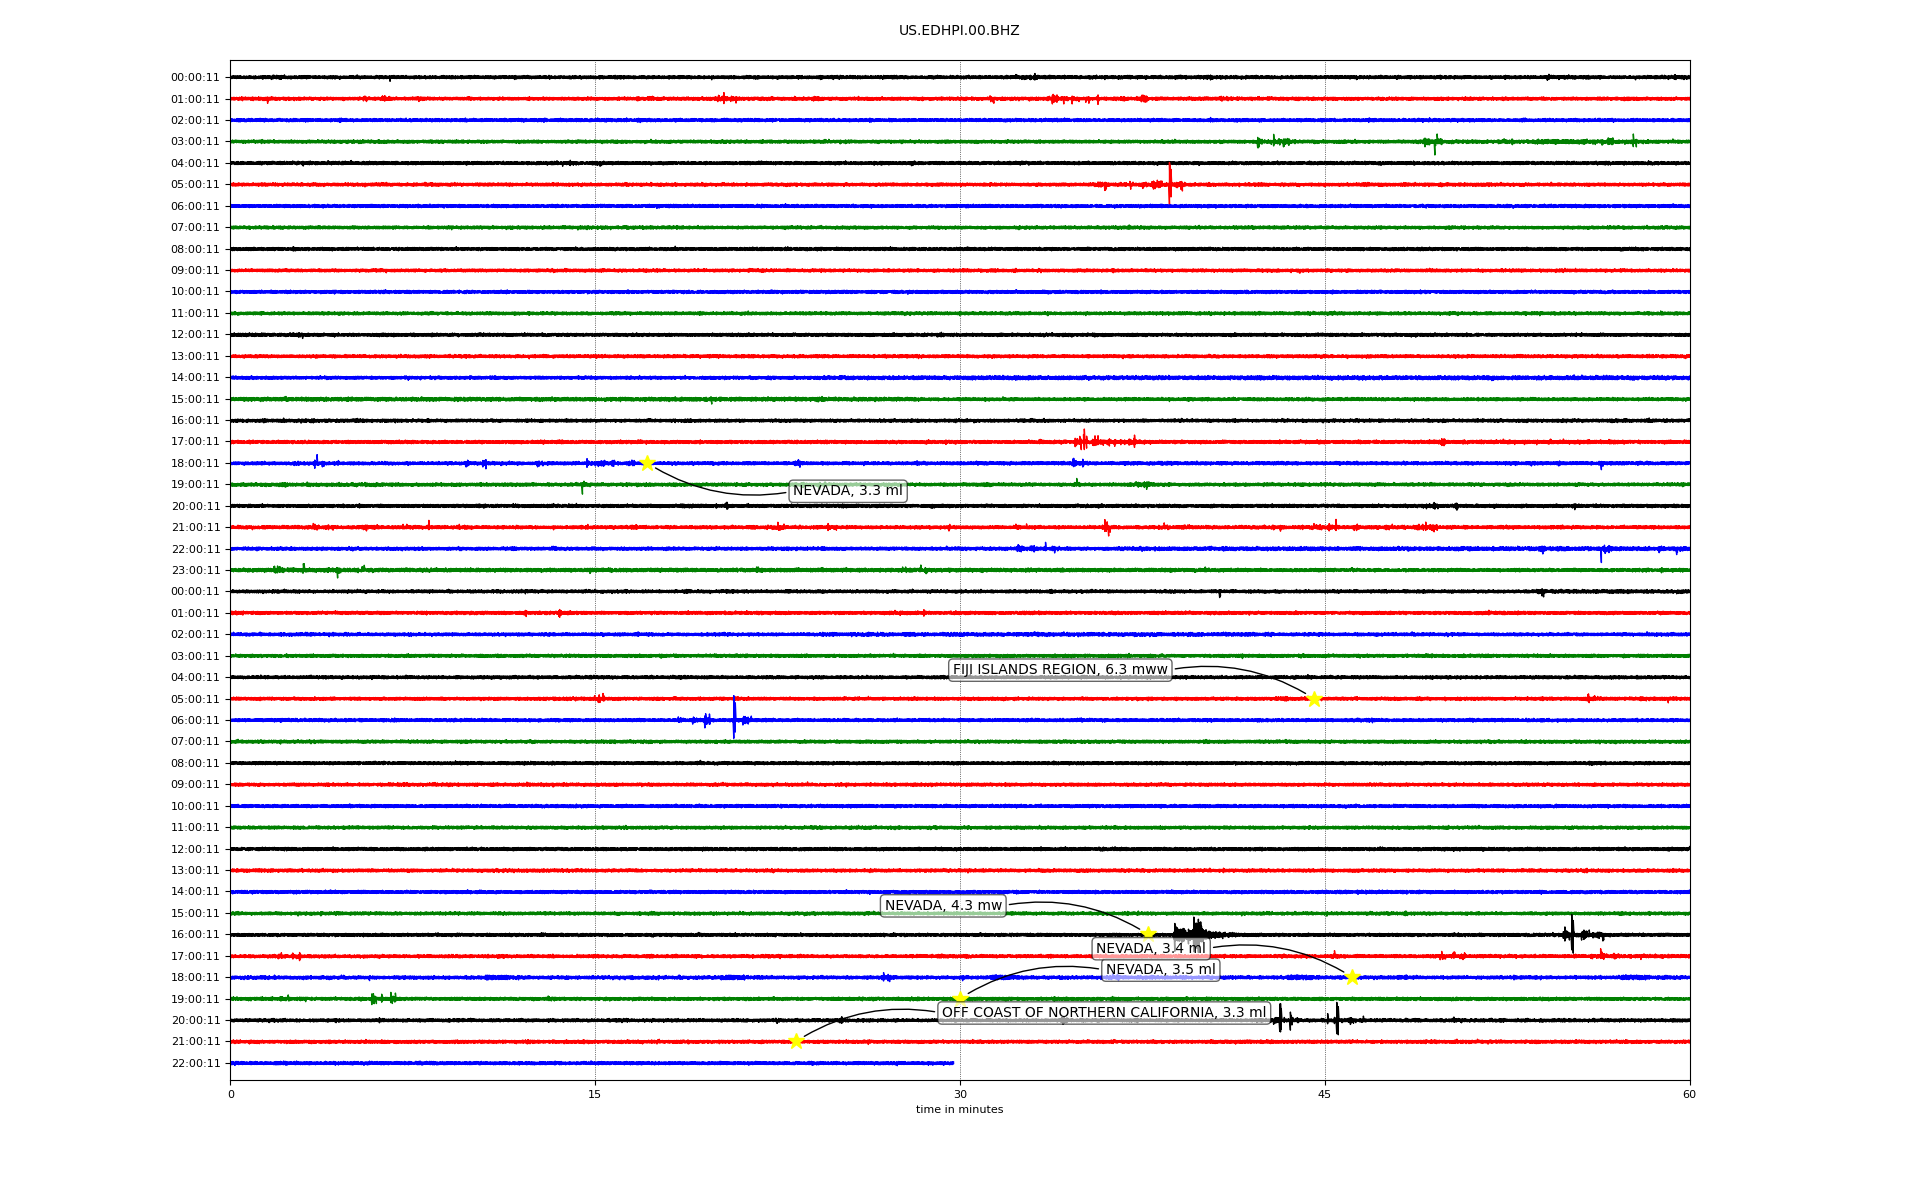Click the 'time in minutes' axis label
This screenshot has width=1920, height=1200.
[958, 1109]
